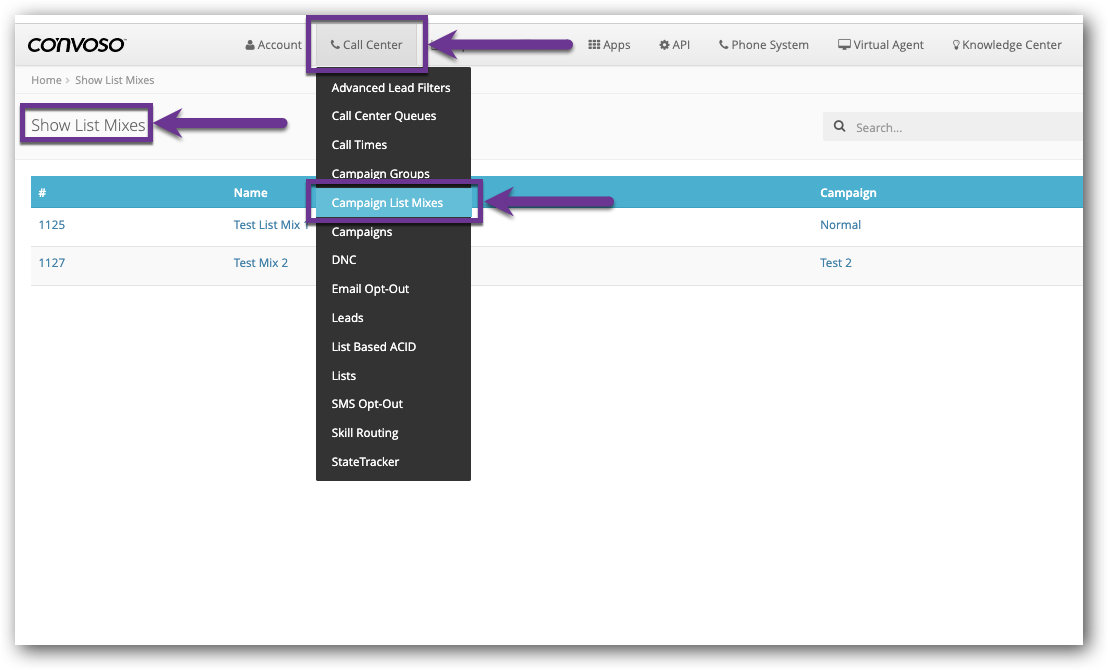Image resolution: width=1108 pixels, height=670 pixels.
Task: Select Campaign List Mixes menu item
Action: (x=393, y=203)
